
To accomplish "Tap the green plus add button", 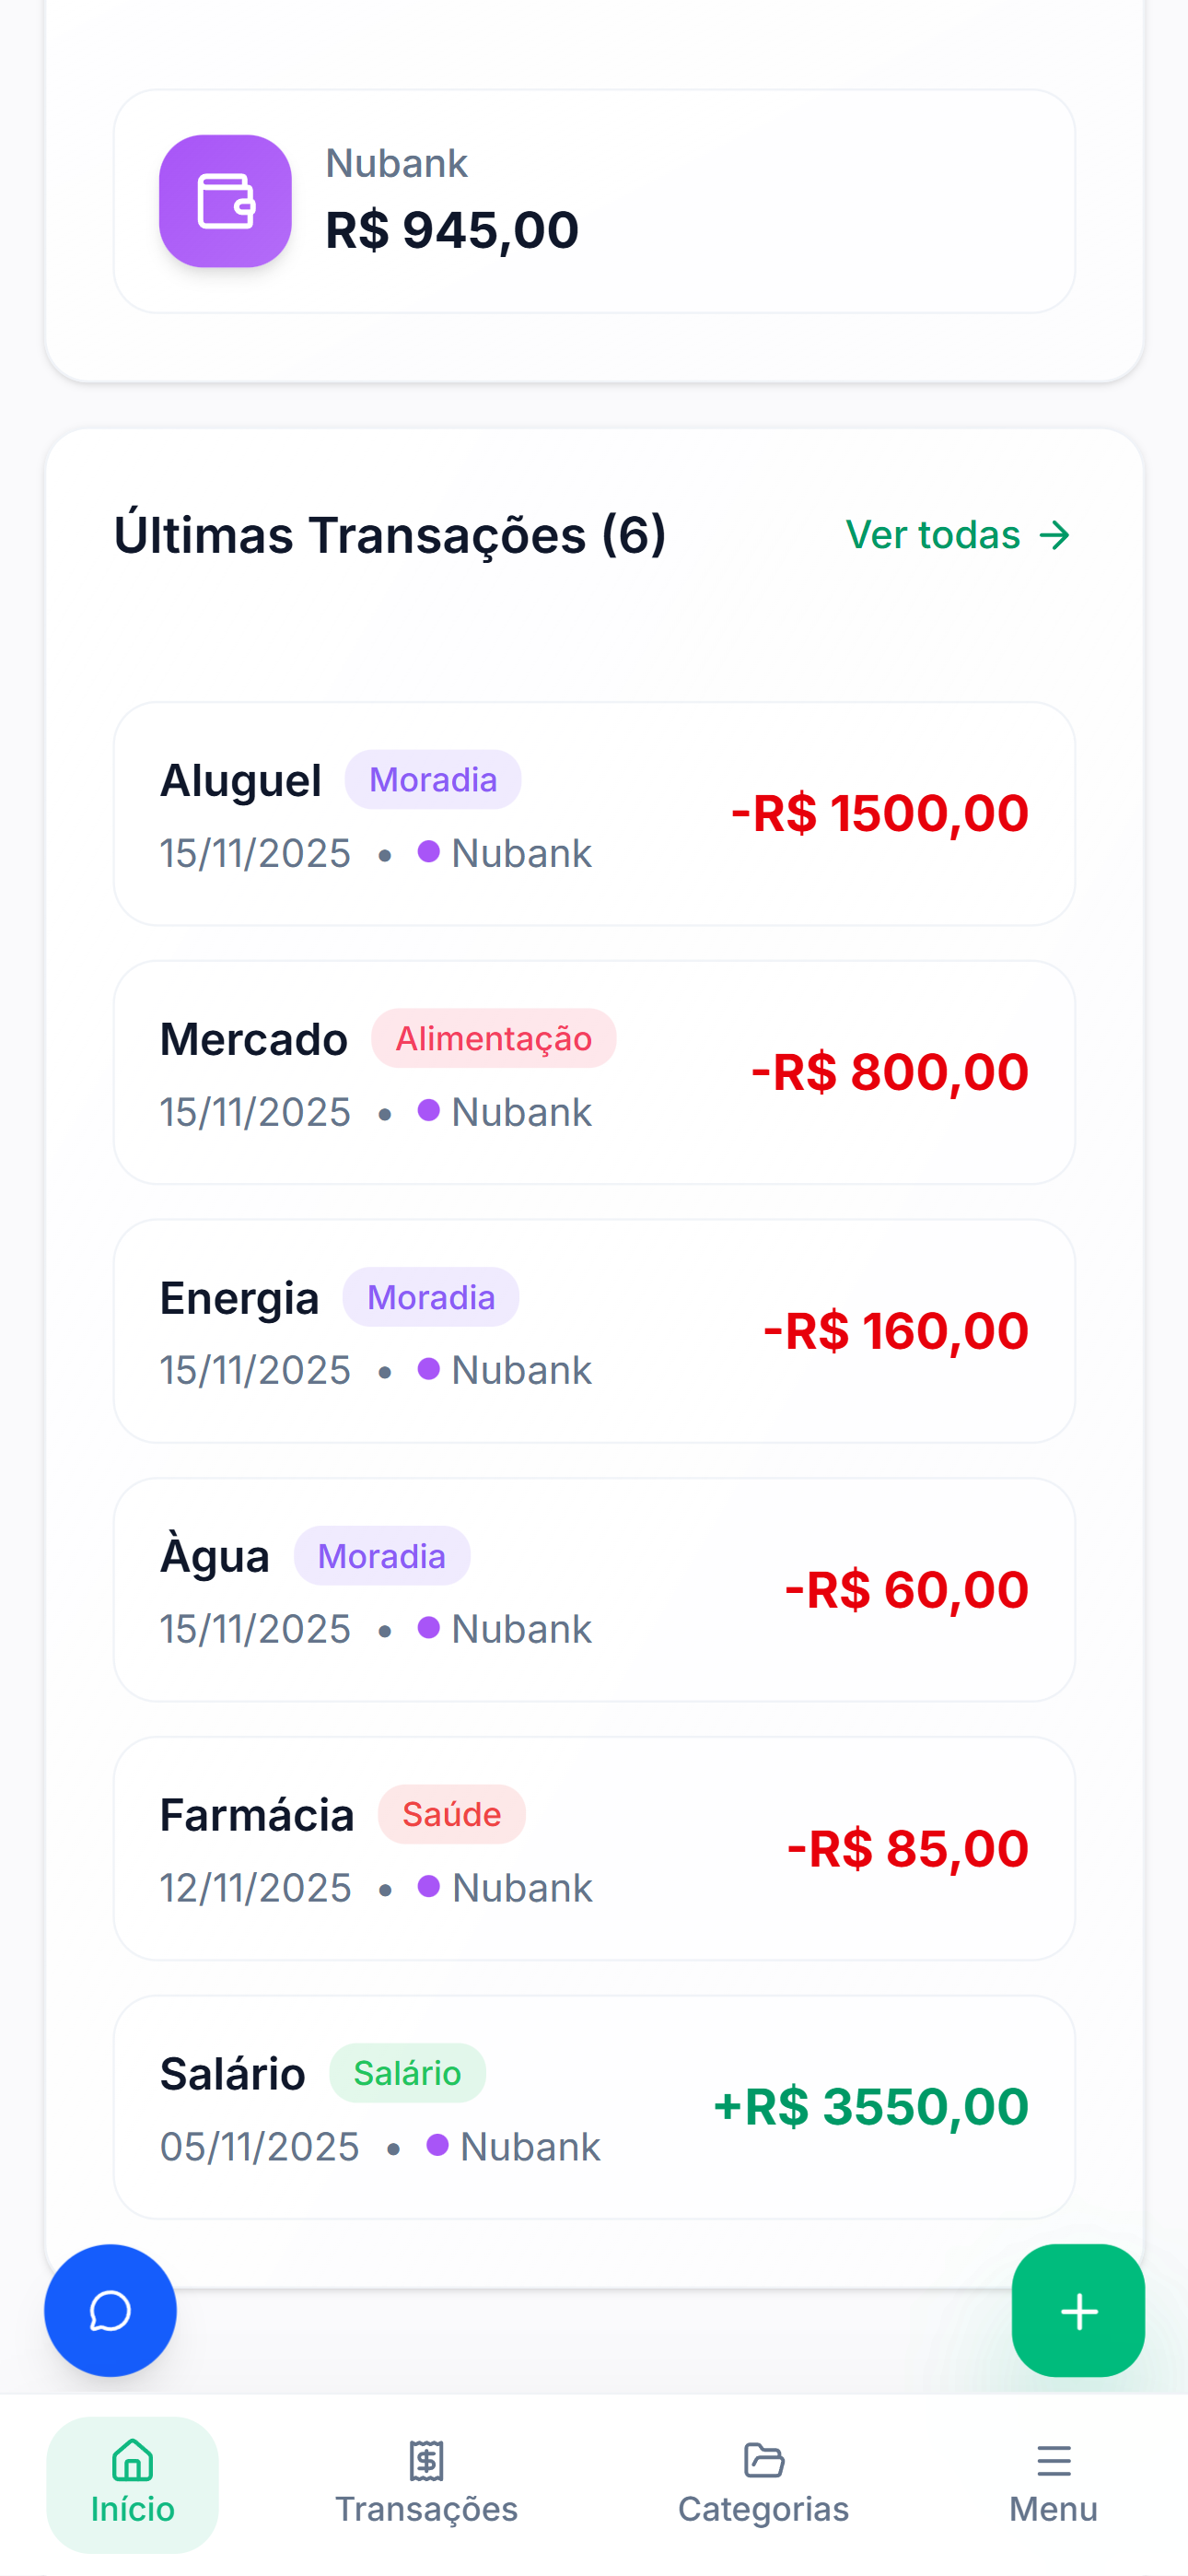I will 1077,2310.
